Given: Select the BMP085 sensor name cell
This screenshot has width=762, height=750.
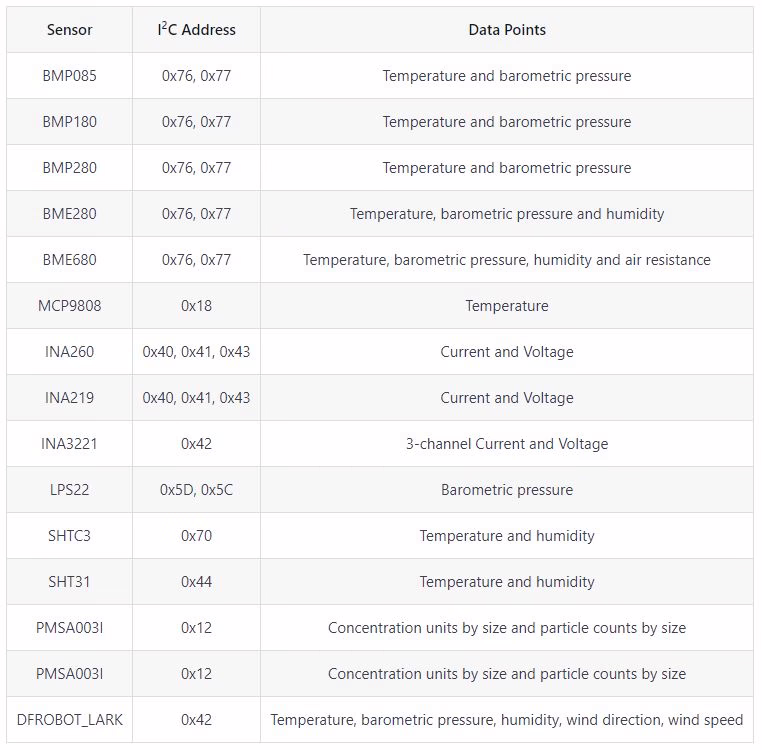Looking at the screenshot, I should tap(69, 76).
